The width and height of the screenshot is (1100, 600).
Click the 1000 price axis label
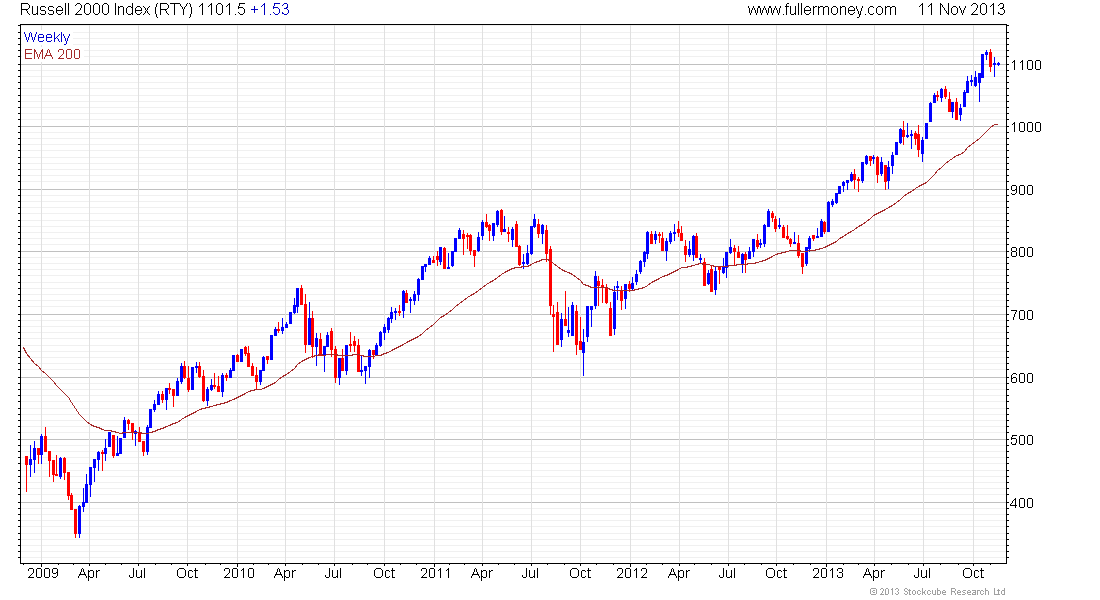(1026, 127)
